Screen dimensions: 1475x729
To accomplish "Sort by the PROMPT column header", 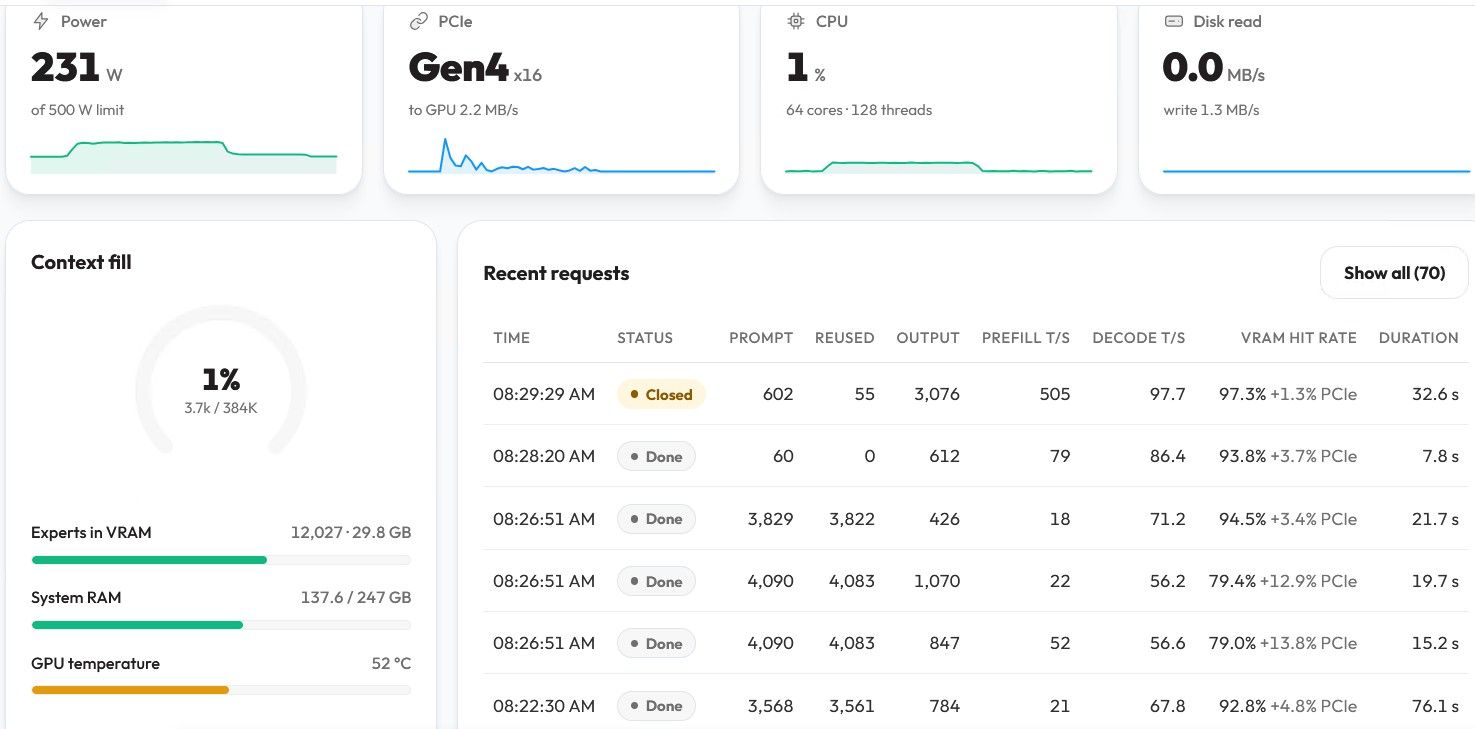I will pyautogui.click(x=761, y=338).
